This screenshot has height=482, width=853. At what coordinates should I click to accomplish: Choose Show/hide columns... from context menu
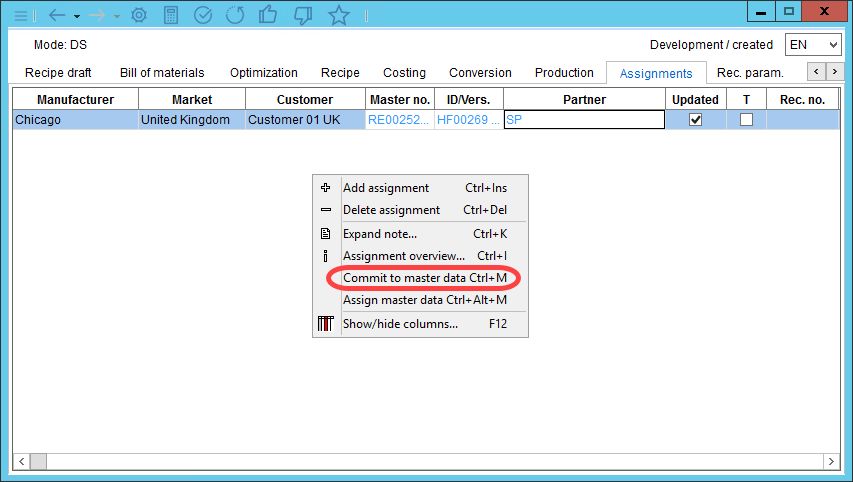click(421, 324)
